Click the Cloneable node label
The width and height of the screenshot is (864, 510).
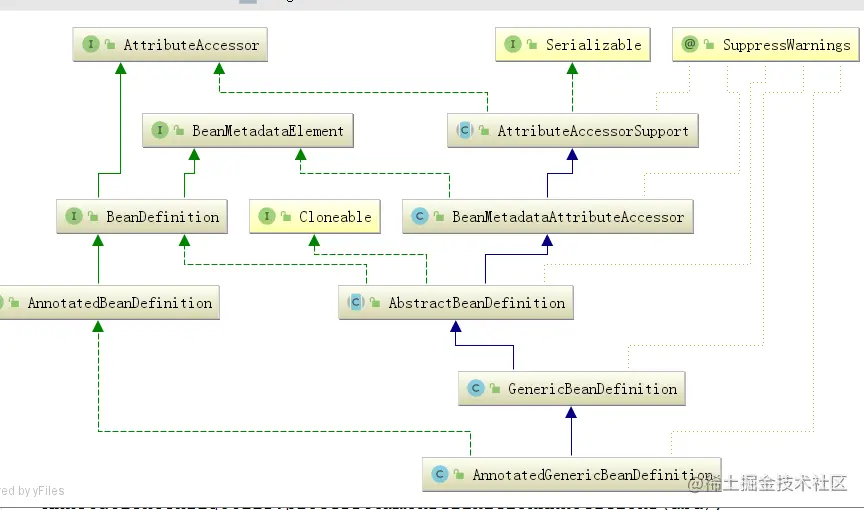(x=335, y=217)
